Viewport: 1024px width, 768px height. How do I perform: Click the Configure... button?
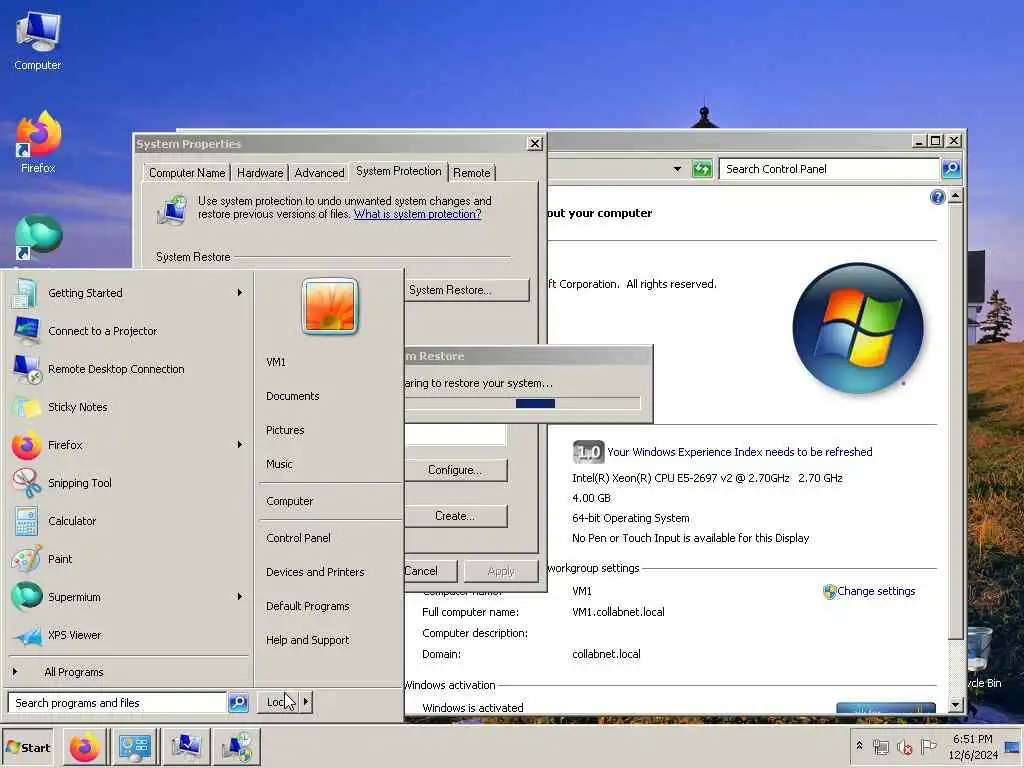click(x=456, y=470)
